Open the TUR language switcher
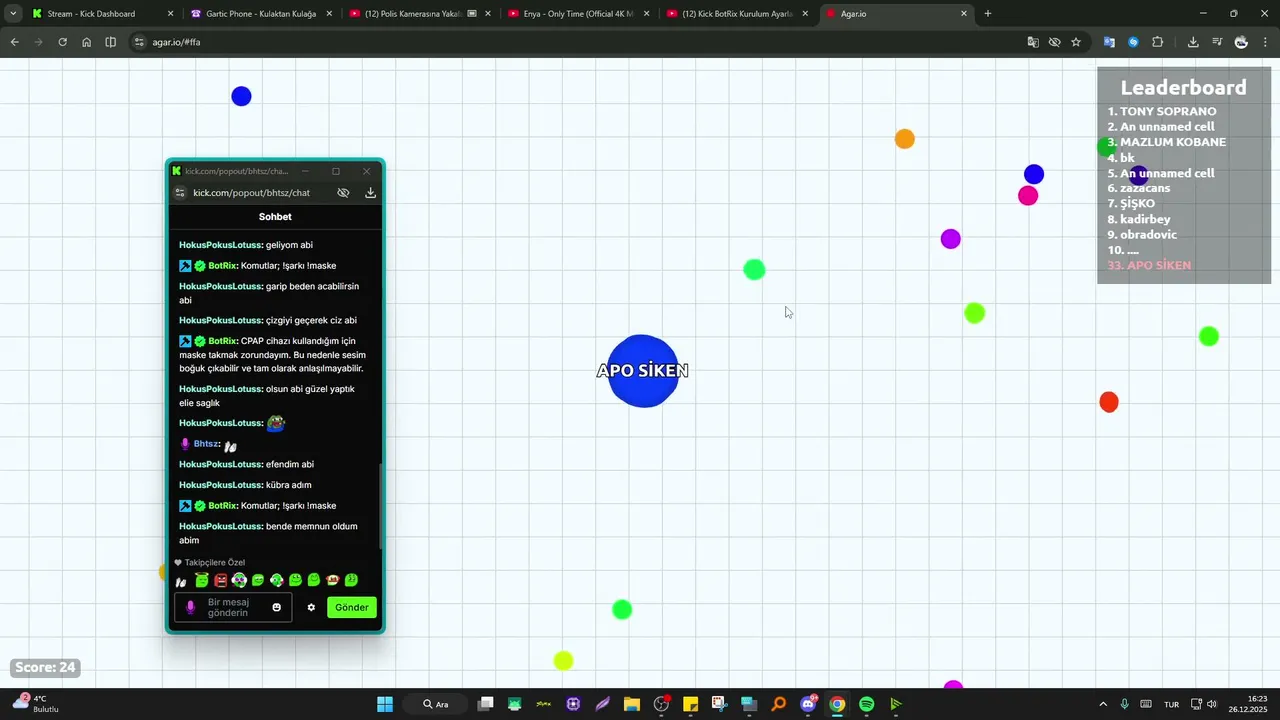Viewport: 1280px width, 720px height. point(1171,704)
